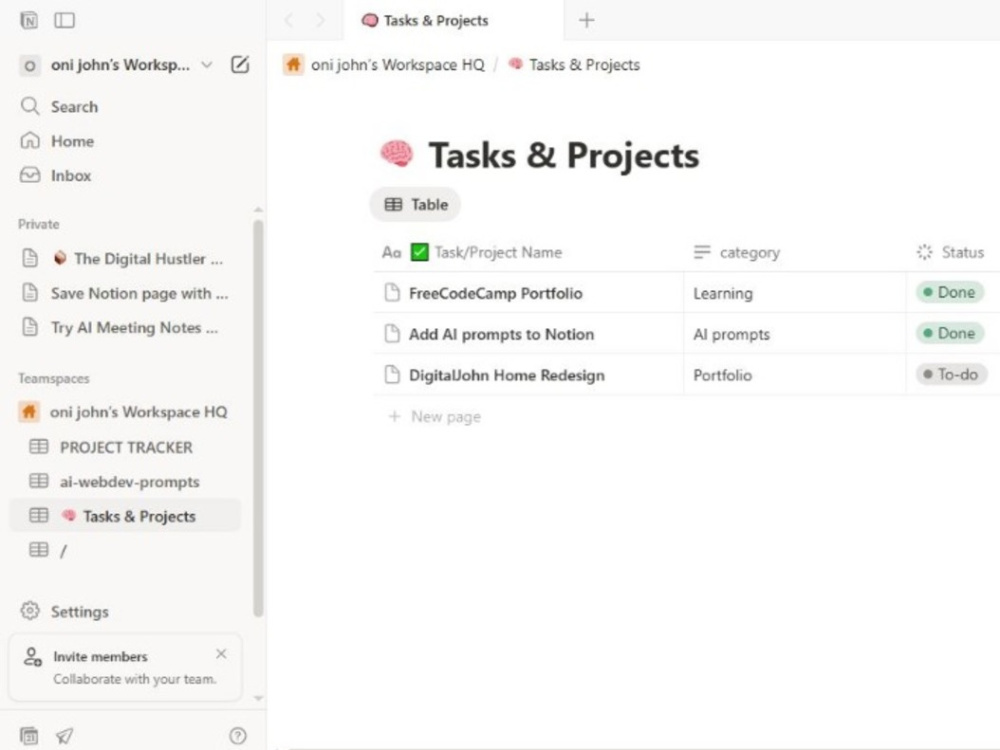Open DigitalJohn Home Redesign row
The image size is (1000, 750).
[506, 375]
